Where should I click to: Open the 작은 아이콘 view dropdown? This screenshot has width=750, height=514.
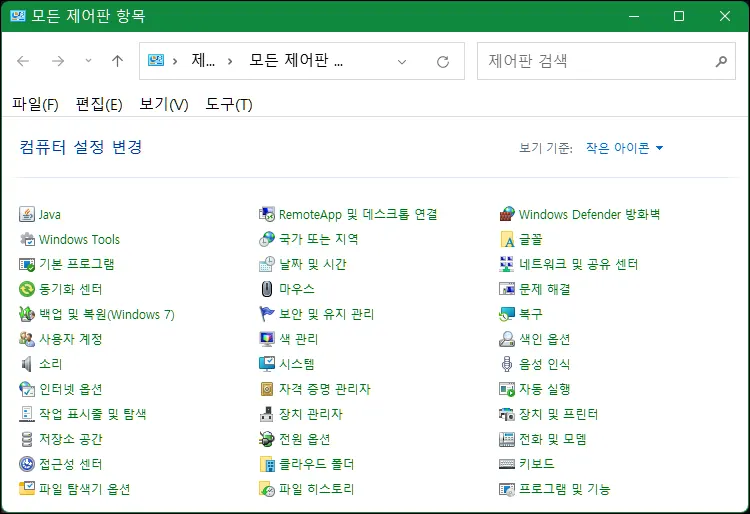625,148
